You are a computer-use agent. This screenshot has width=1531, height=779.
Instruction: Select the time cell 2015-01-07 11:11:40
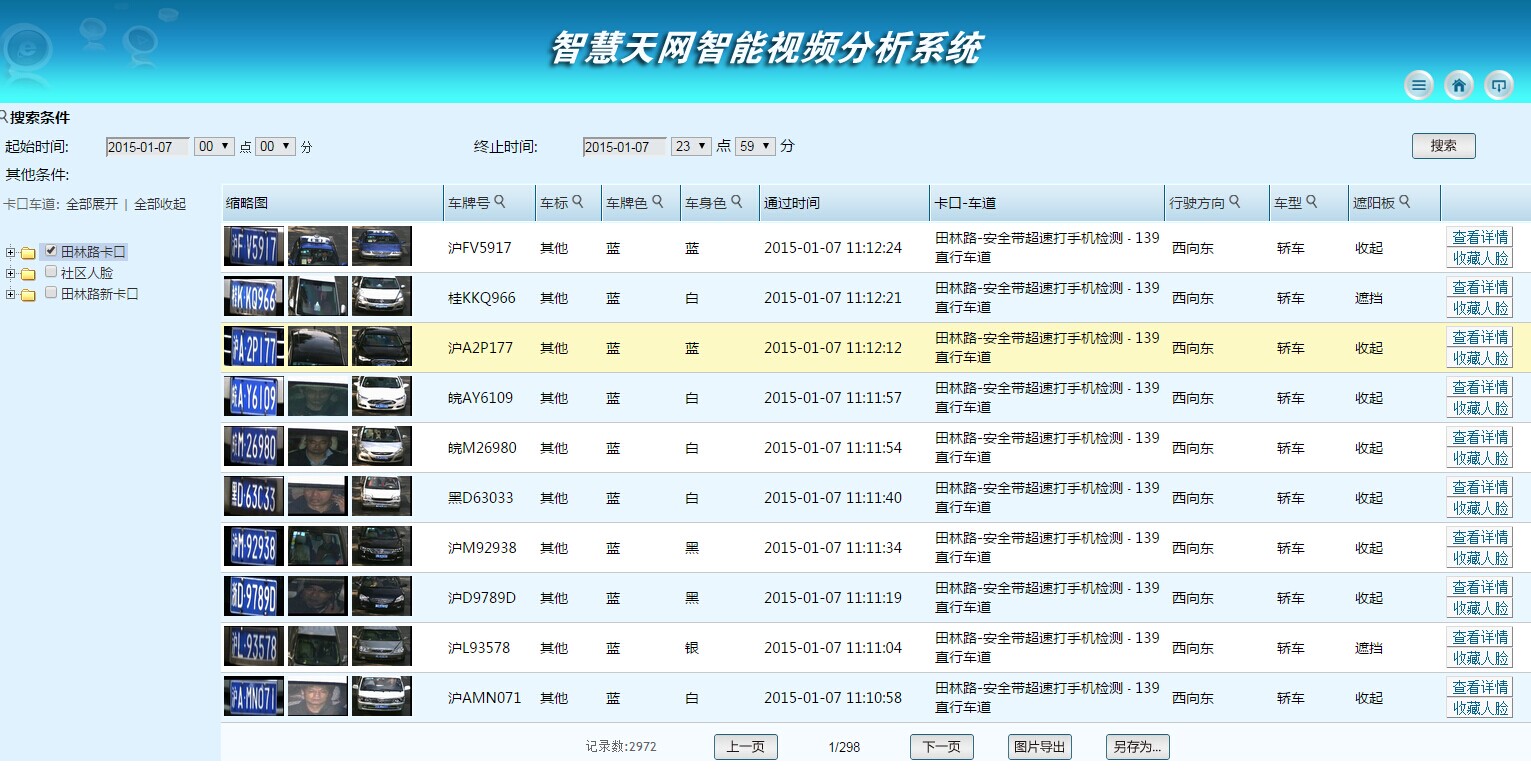click(x=833, y=498)
